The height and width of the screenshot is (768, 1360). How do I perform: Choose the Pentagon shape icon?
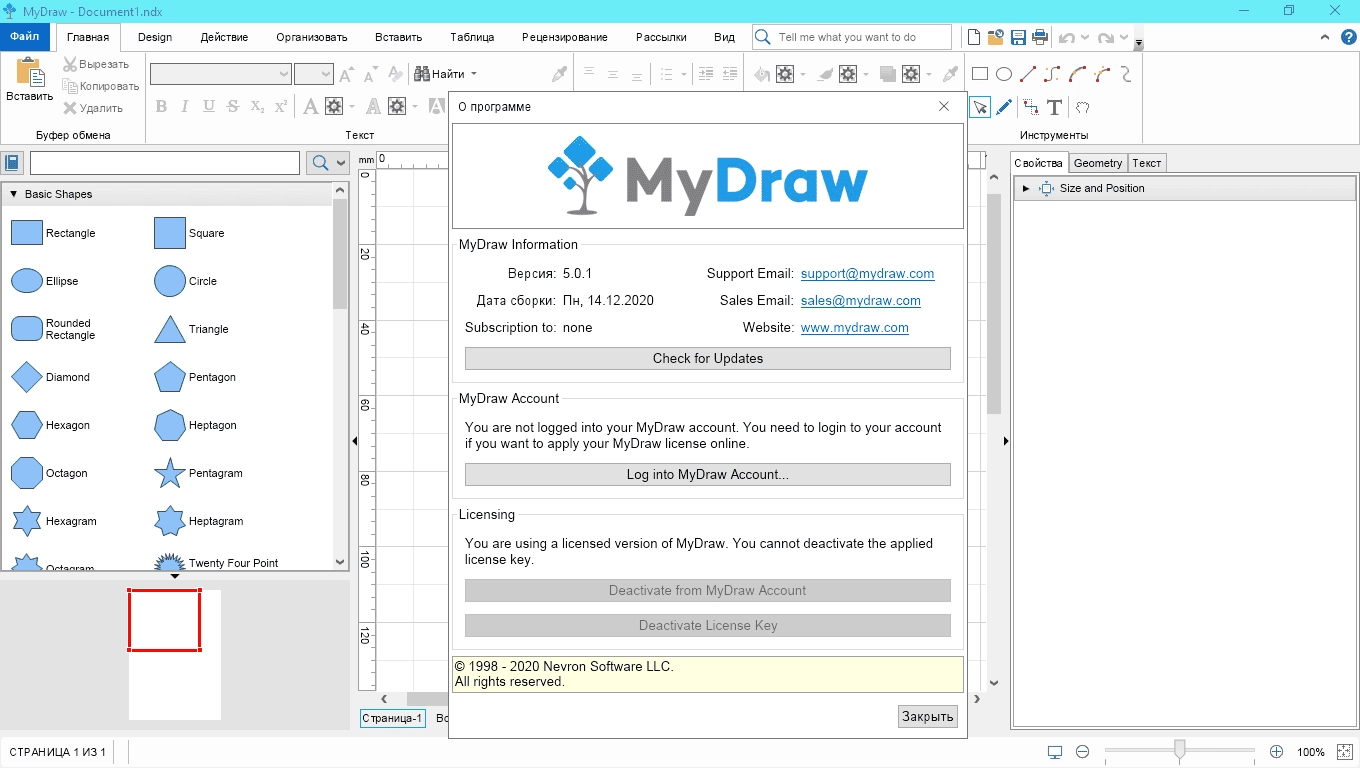tap(170, 377)
